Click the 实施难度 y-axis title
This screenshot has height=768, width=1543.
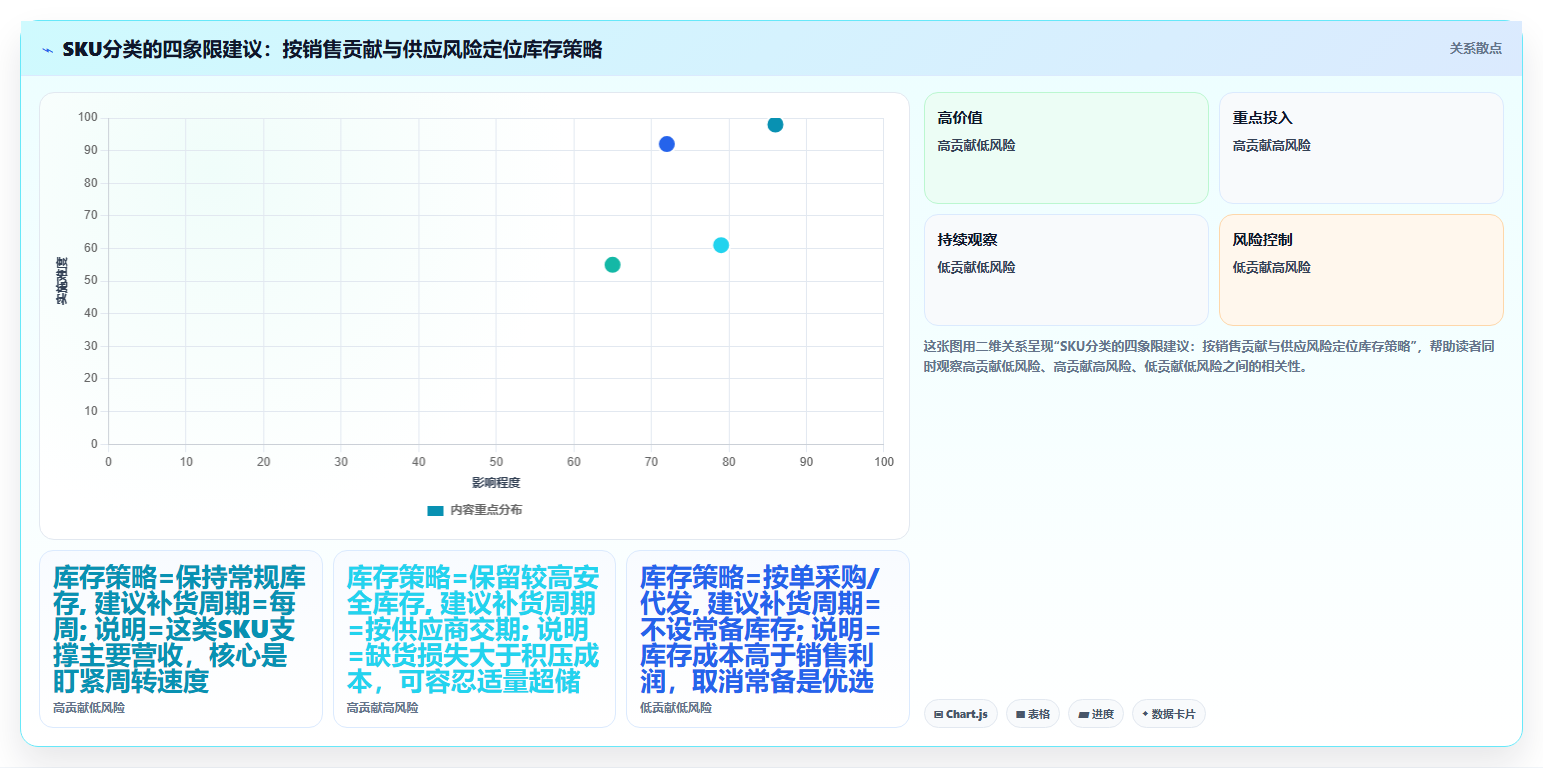[x=62, y=281]
